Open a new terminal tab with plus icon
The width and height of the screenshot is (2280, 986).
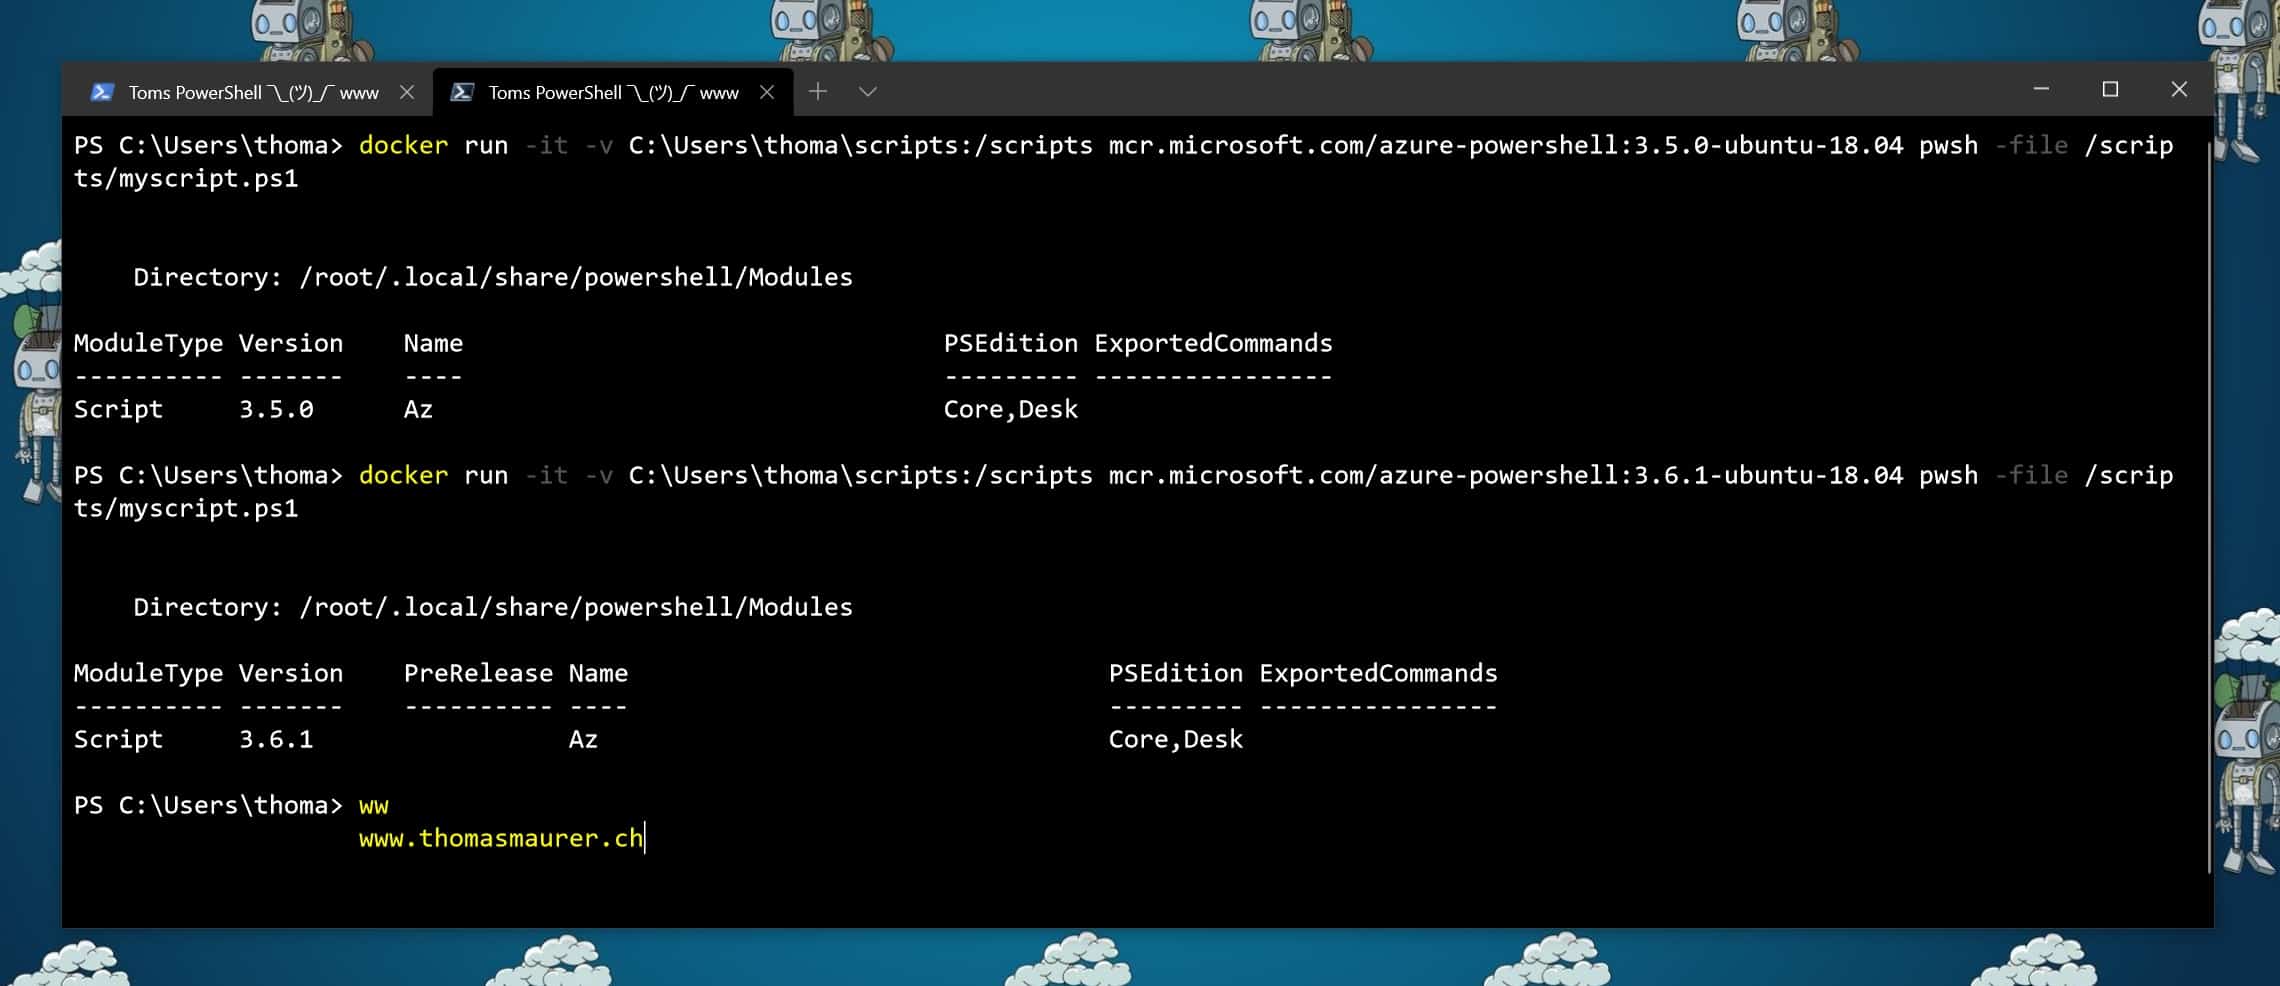tap(818, 91)
